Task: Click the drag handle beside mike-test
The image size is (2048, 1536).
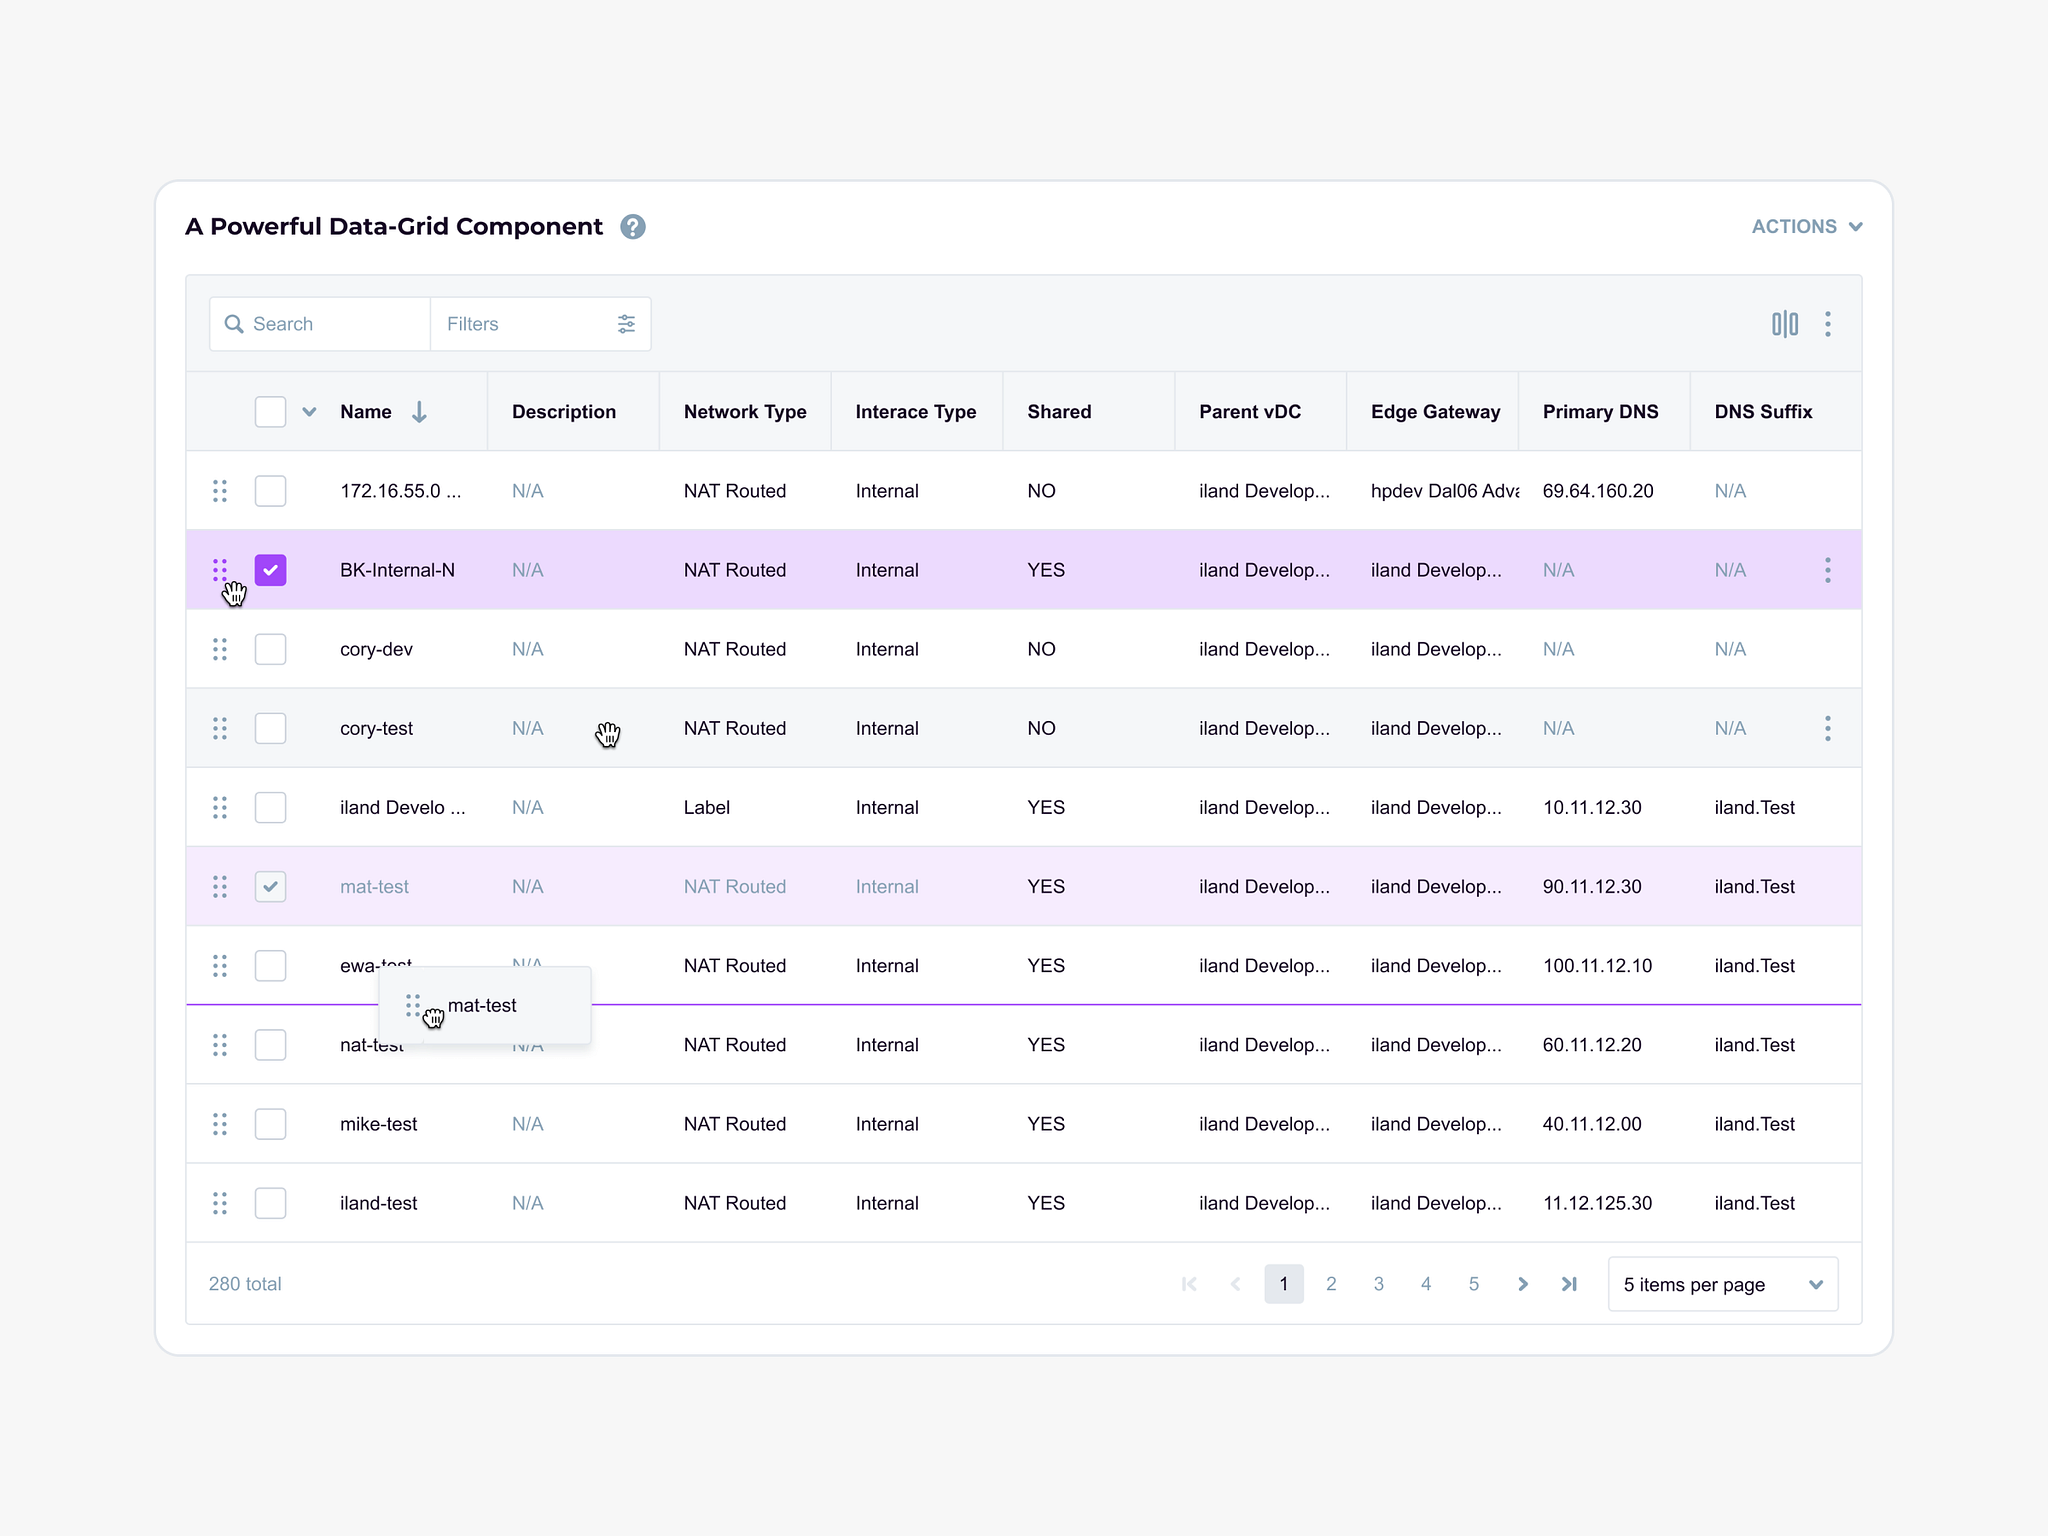Action: (x=220, y=1123)
